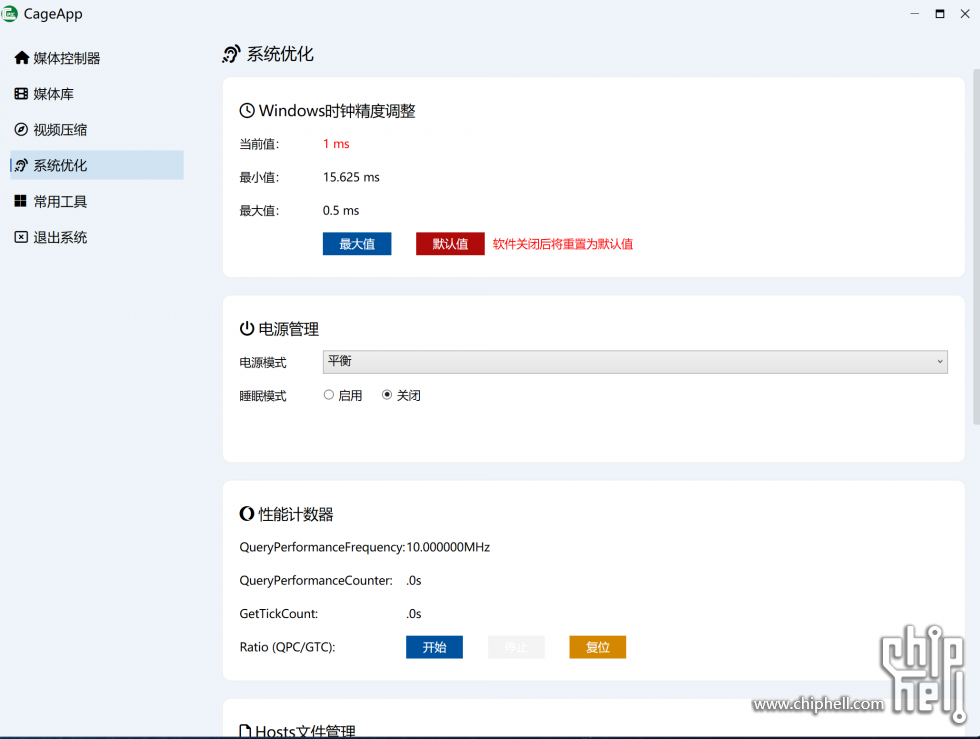Open the 媒体控制器 page
The width and height of the screenshot is (980, 739).
pyautogui.click(x=97, y=58)
